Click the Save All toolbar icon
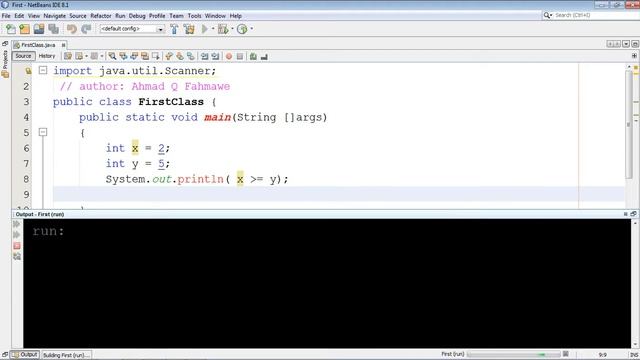 pos(53,29)
